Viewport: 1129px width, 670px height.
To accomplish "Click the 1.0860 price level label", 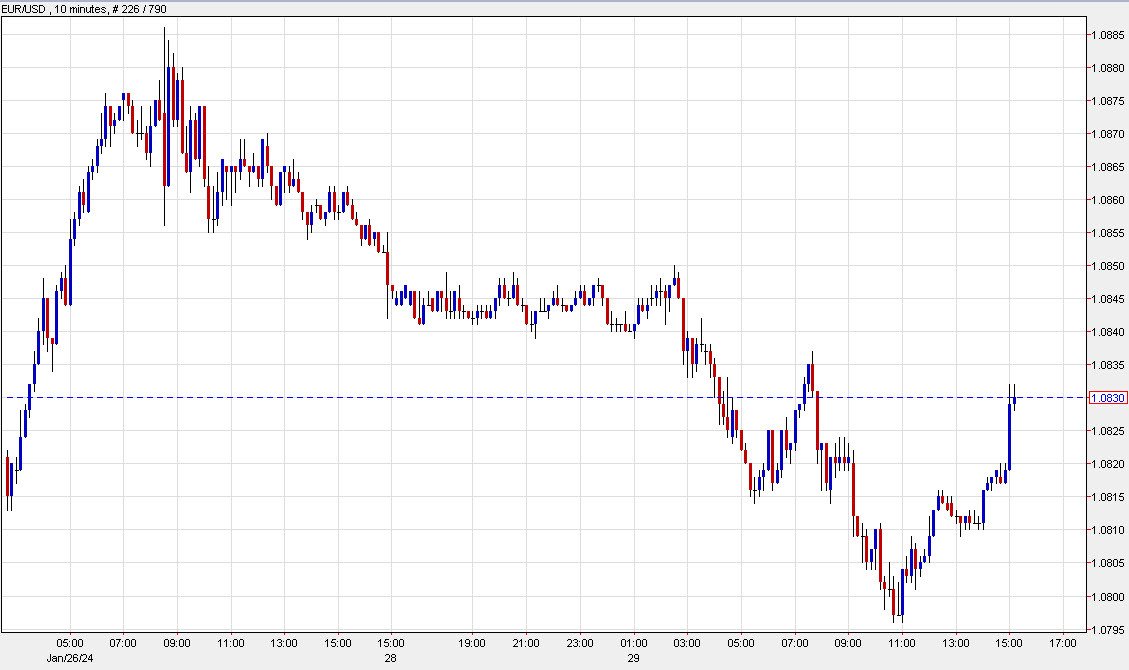I will pos(1107,200).
